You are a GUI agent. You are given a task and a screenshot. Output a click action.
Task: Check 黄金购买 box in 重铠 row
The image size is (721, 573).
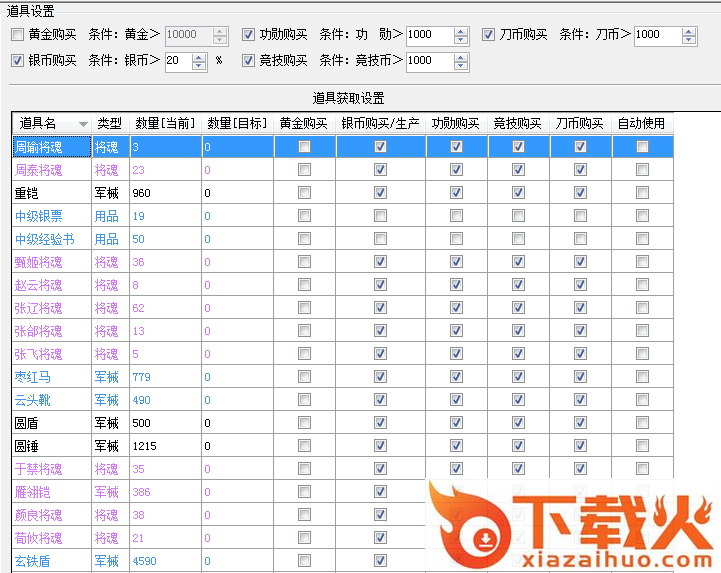coord(304,193)
